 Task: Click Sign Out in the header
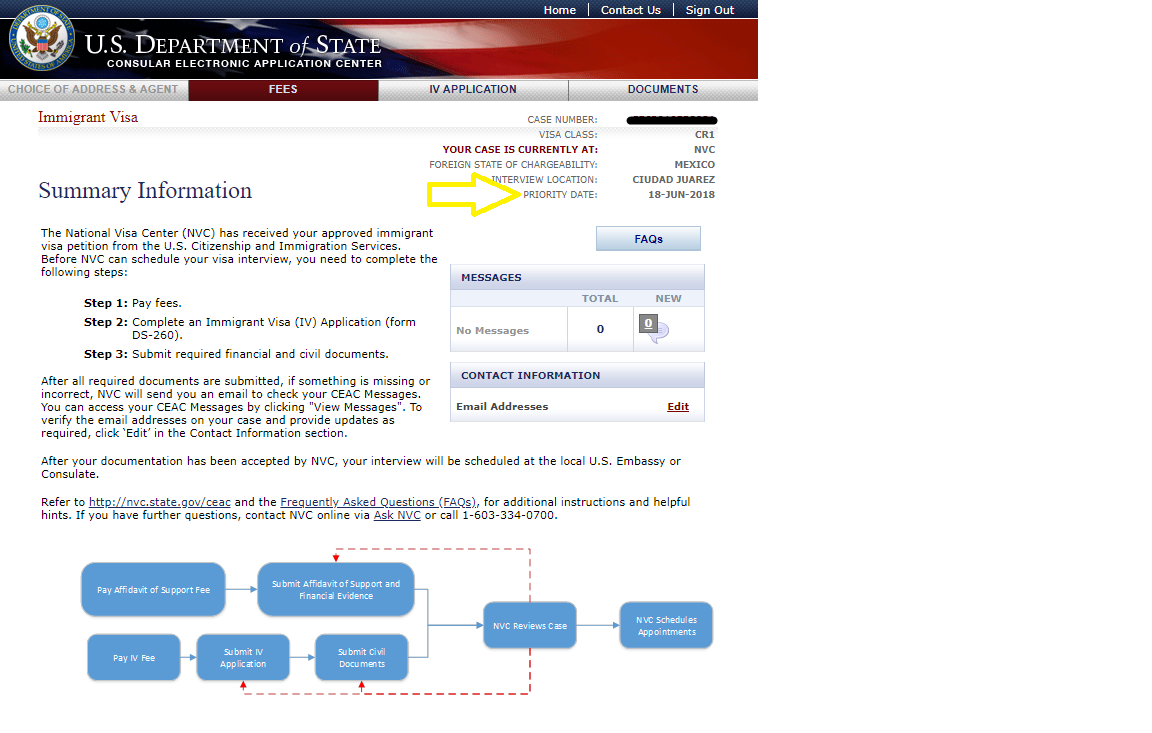pos(710,10)
